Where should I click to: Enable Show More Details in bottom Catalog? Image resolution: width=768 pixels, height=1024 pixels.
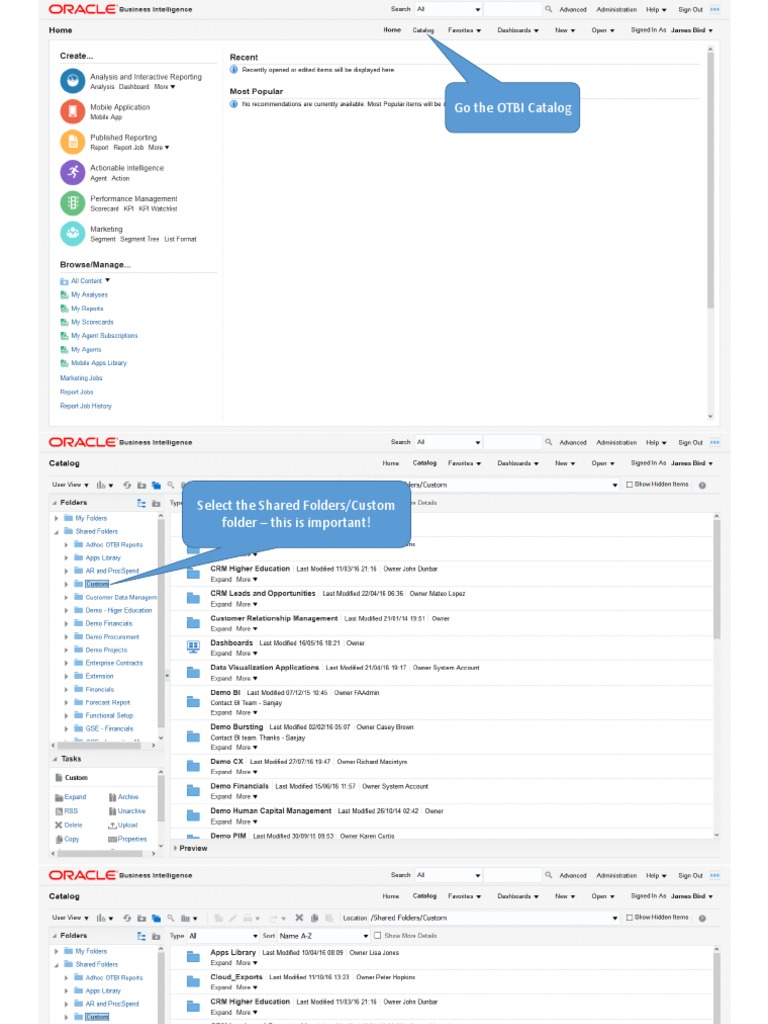(377, 936)
